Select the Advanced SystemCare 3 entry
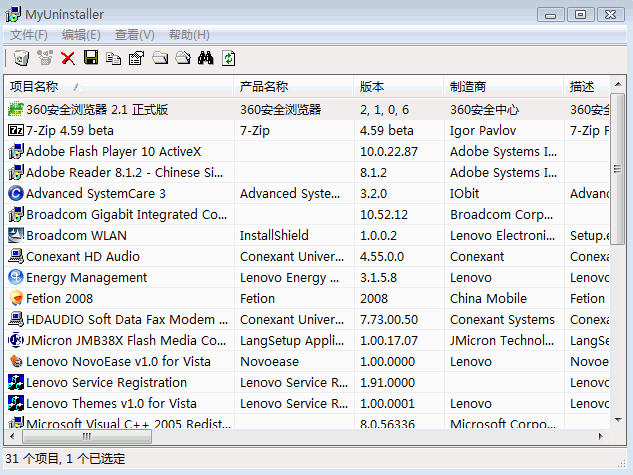This screenshot has height=475, width=633. (96, 193)
